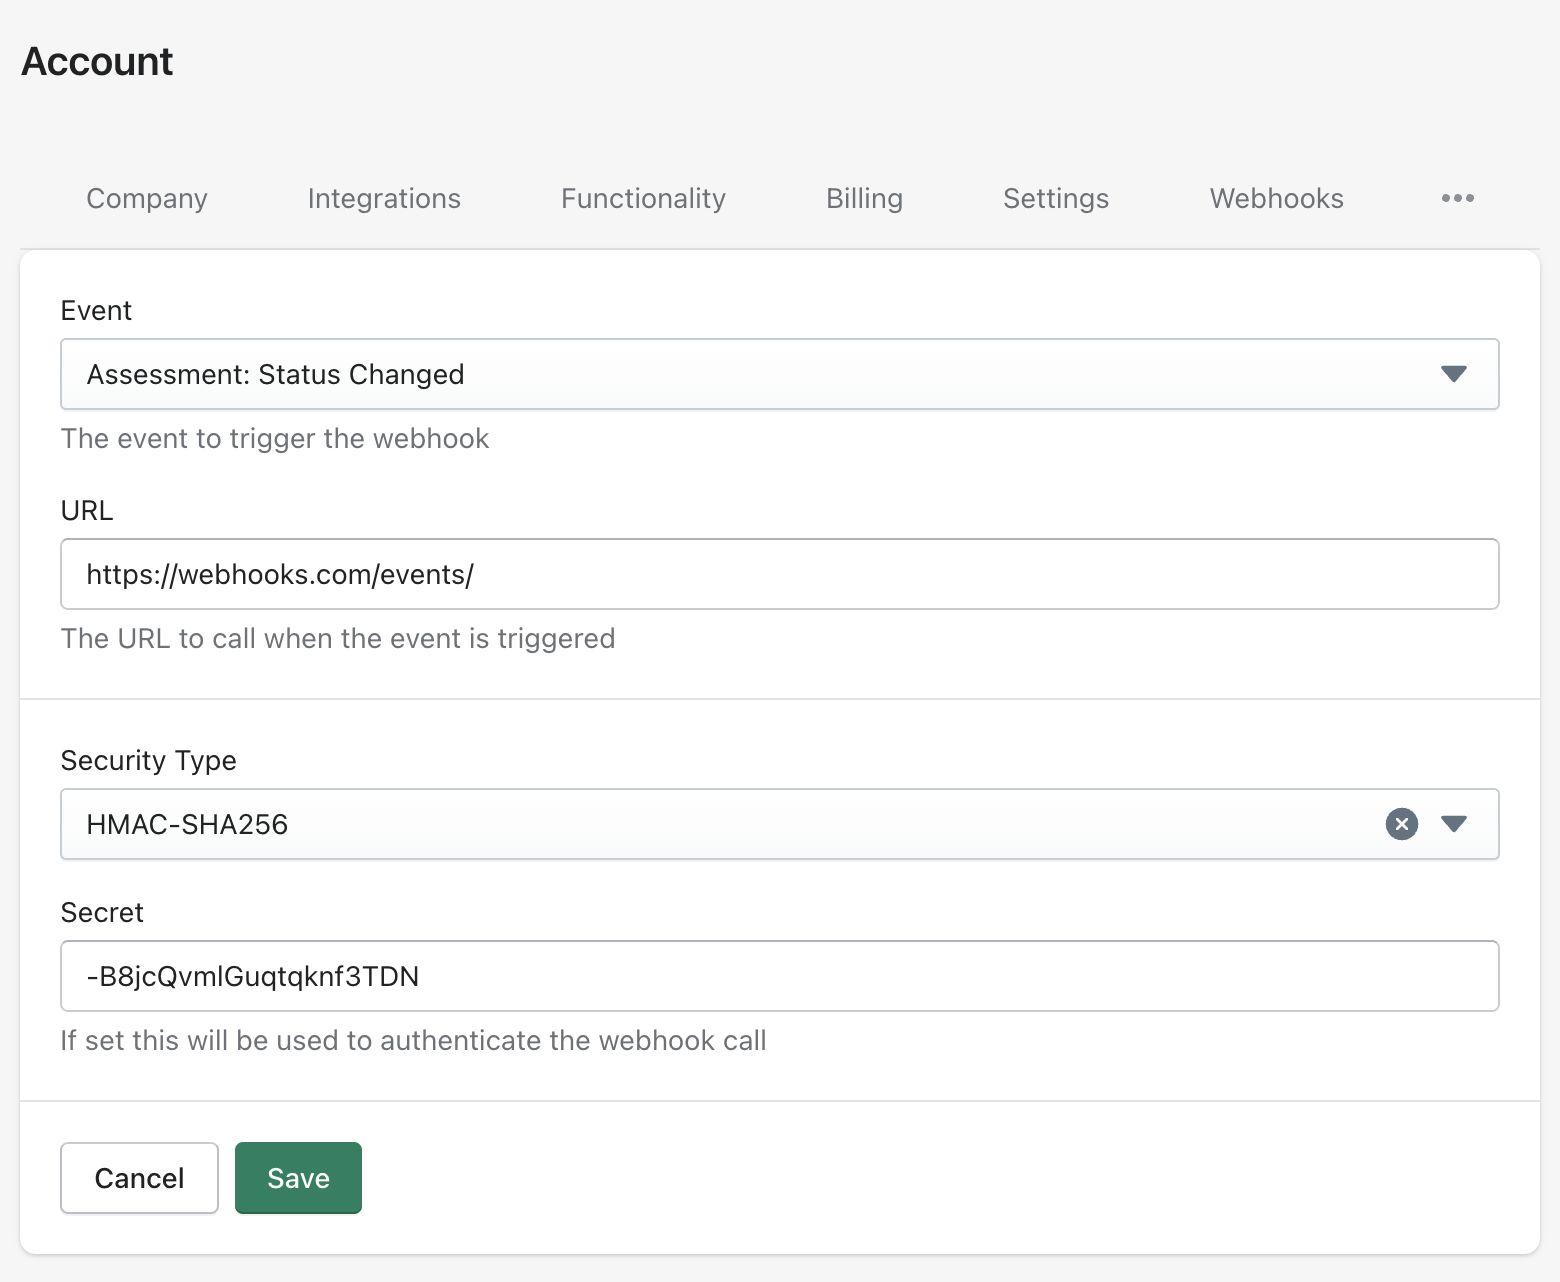Click the 'Event' field label
The image size is (1560, 1282).
96,311
